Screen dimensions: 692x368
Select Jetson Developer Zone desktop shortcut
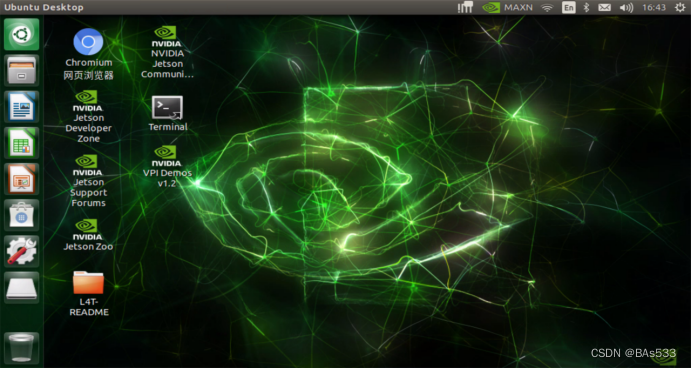(x=88, y=116)
